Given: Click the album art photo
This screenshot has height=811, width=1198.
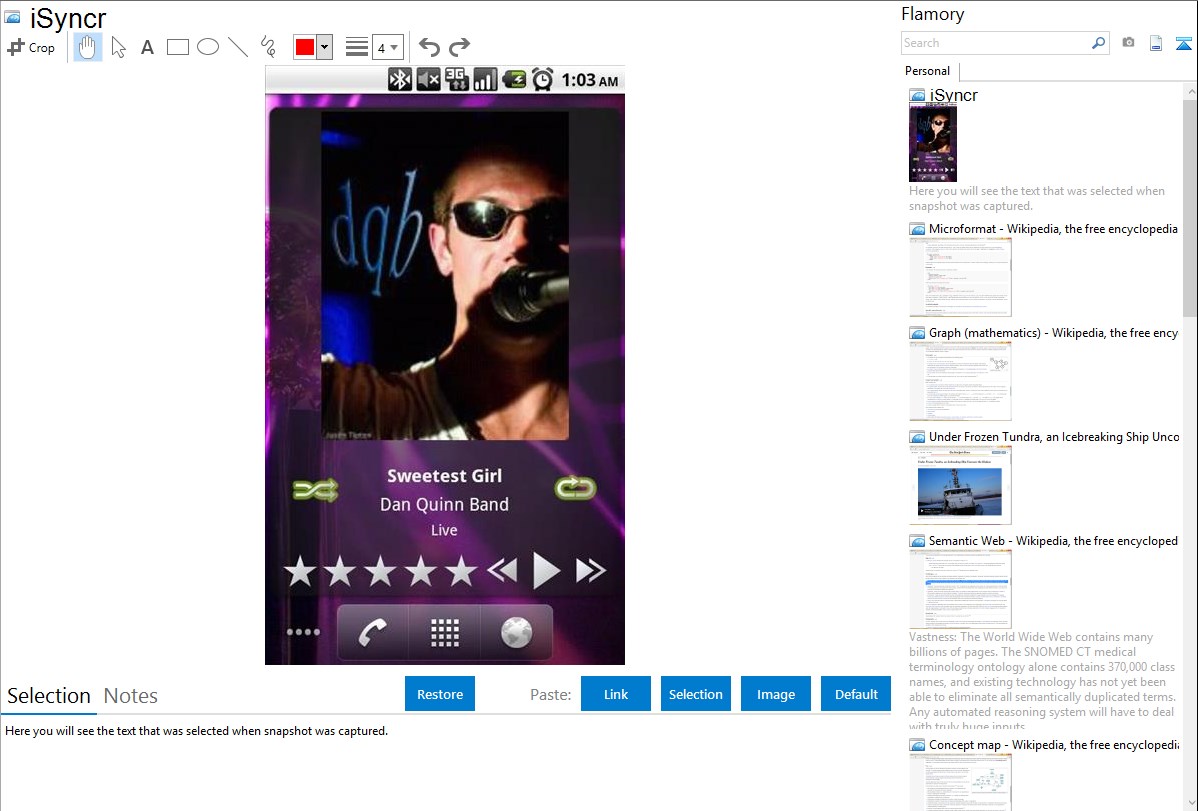Looking at the screenshot, I should pyautogui.click(x=445, y=276).
